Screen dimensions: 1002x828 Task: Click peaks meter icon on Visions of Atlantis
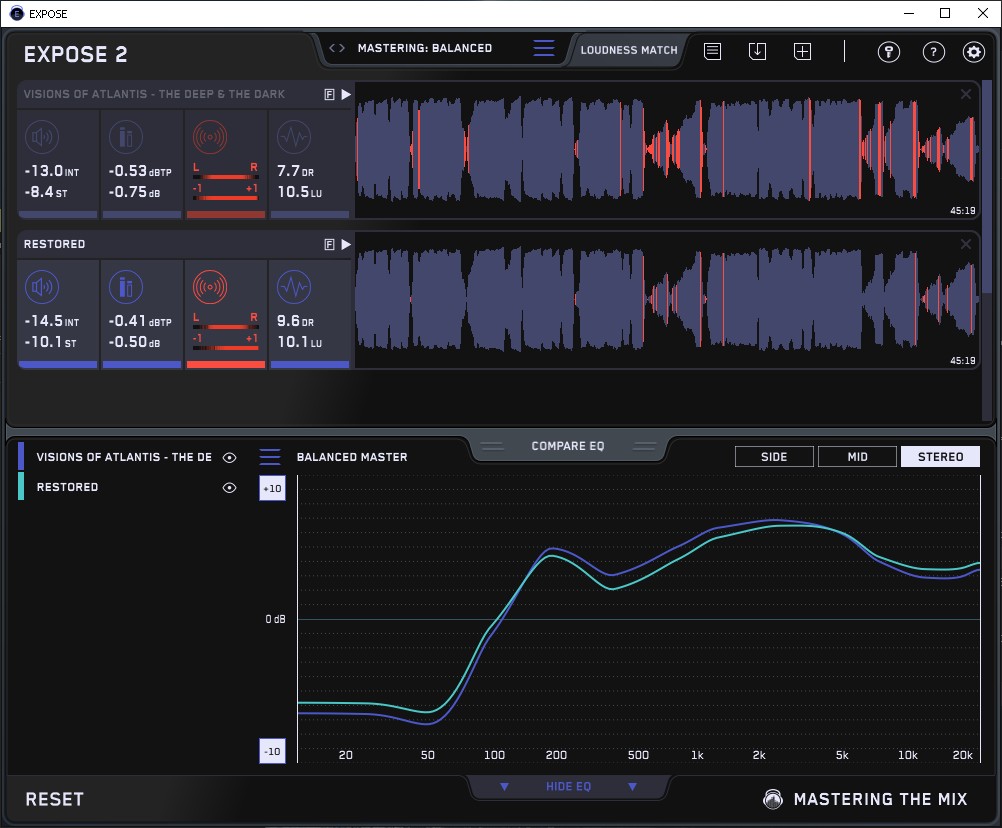point(126,137)
